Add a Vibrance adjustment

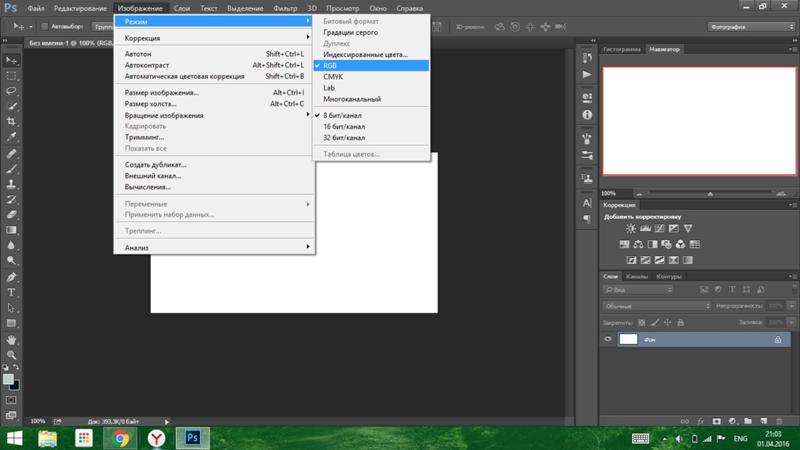(x=688, y=229)
